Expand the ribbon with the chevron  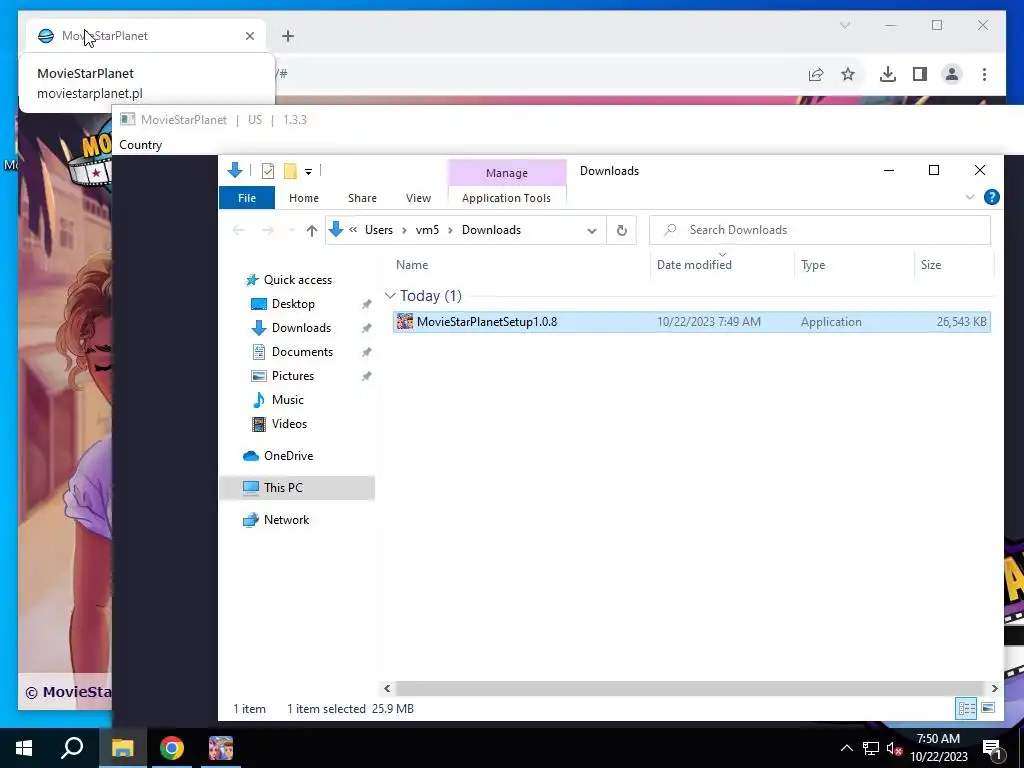(970, 197)
